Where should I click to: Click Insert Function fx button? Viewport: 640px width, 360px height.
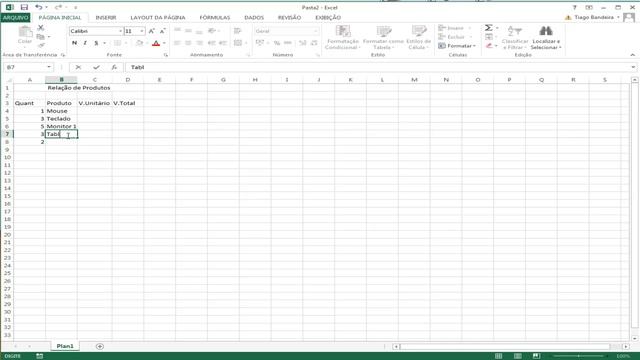tap(114, 67)
